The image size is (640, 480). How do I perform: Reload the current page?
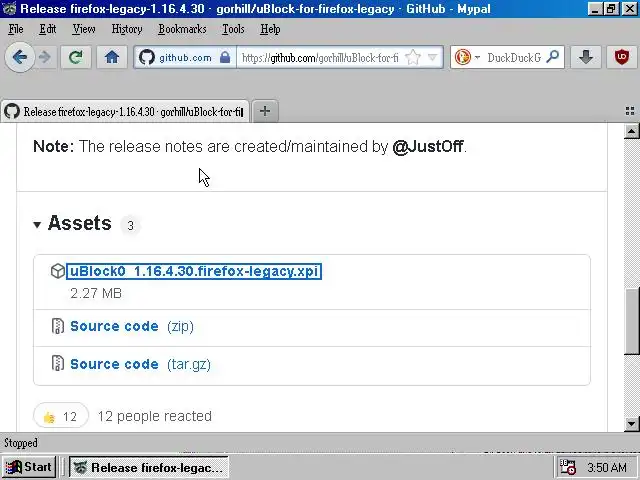click(x=76, y=57)
